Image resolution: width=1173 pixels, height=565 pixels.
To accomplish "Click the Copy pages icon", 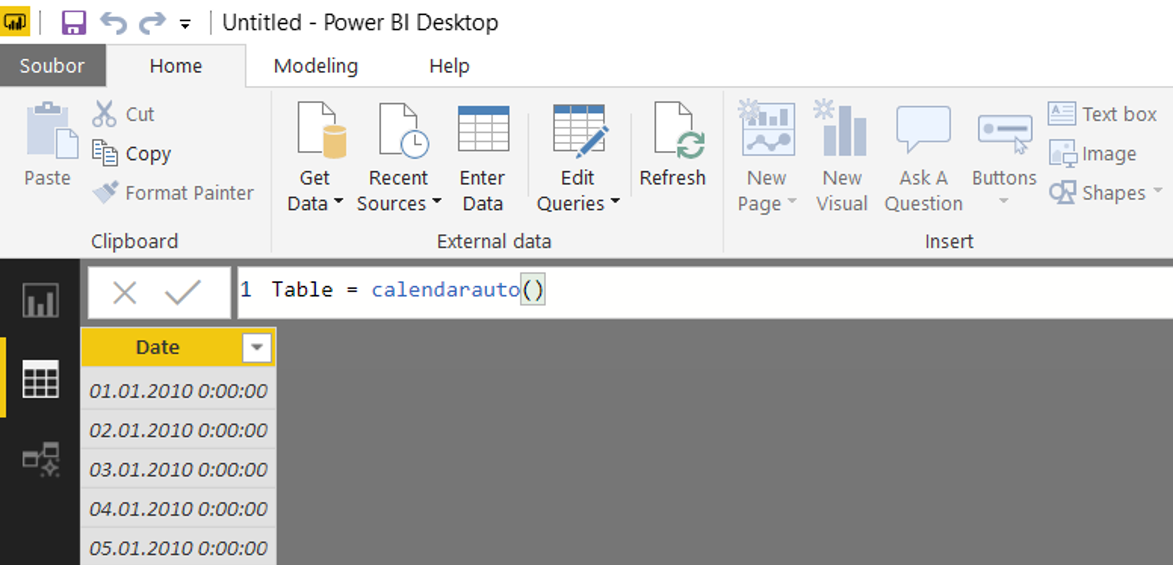I will click(105, 153).
